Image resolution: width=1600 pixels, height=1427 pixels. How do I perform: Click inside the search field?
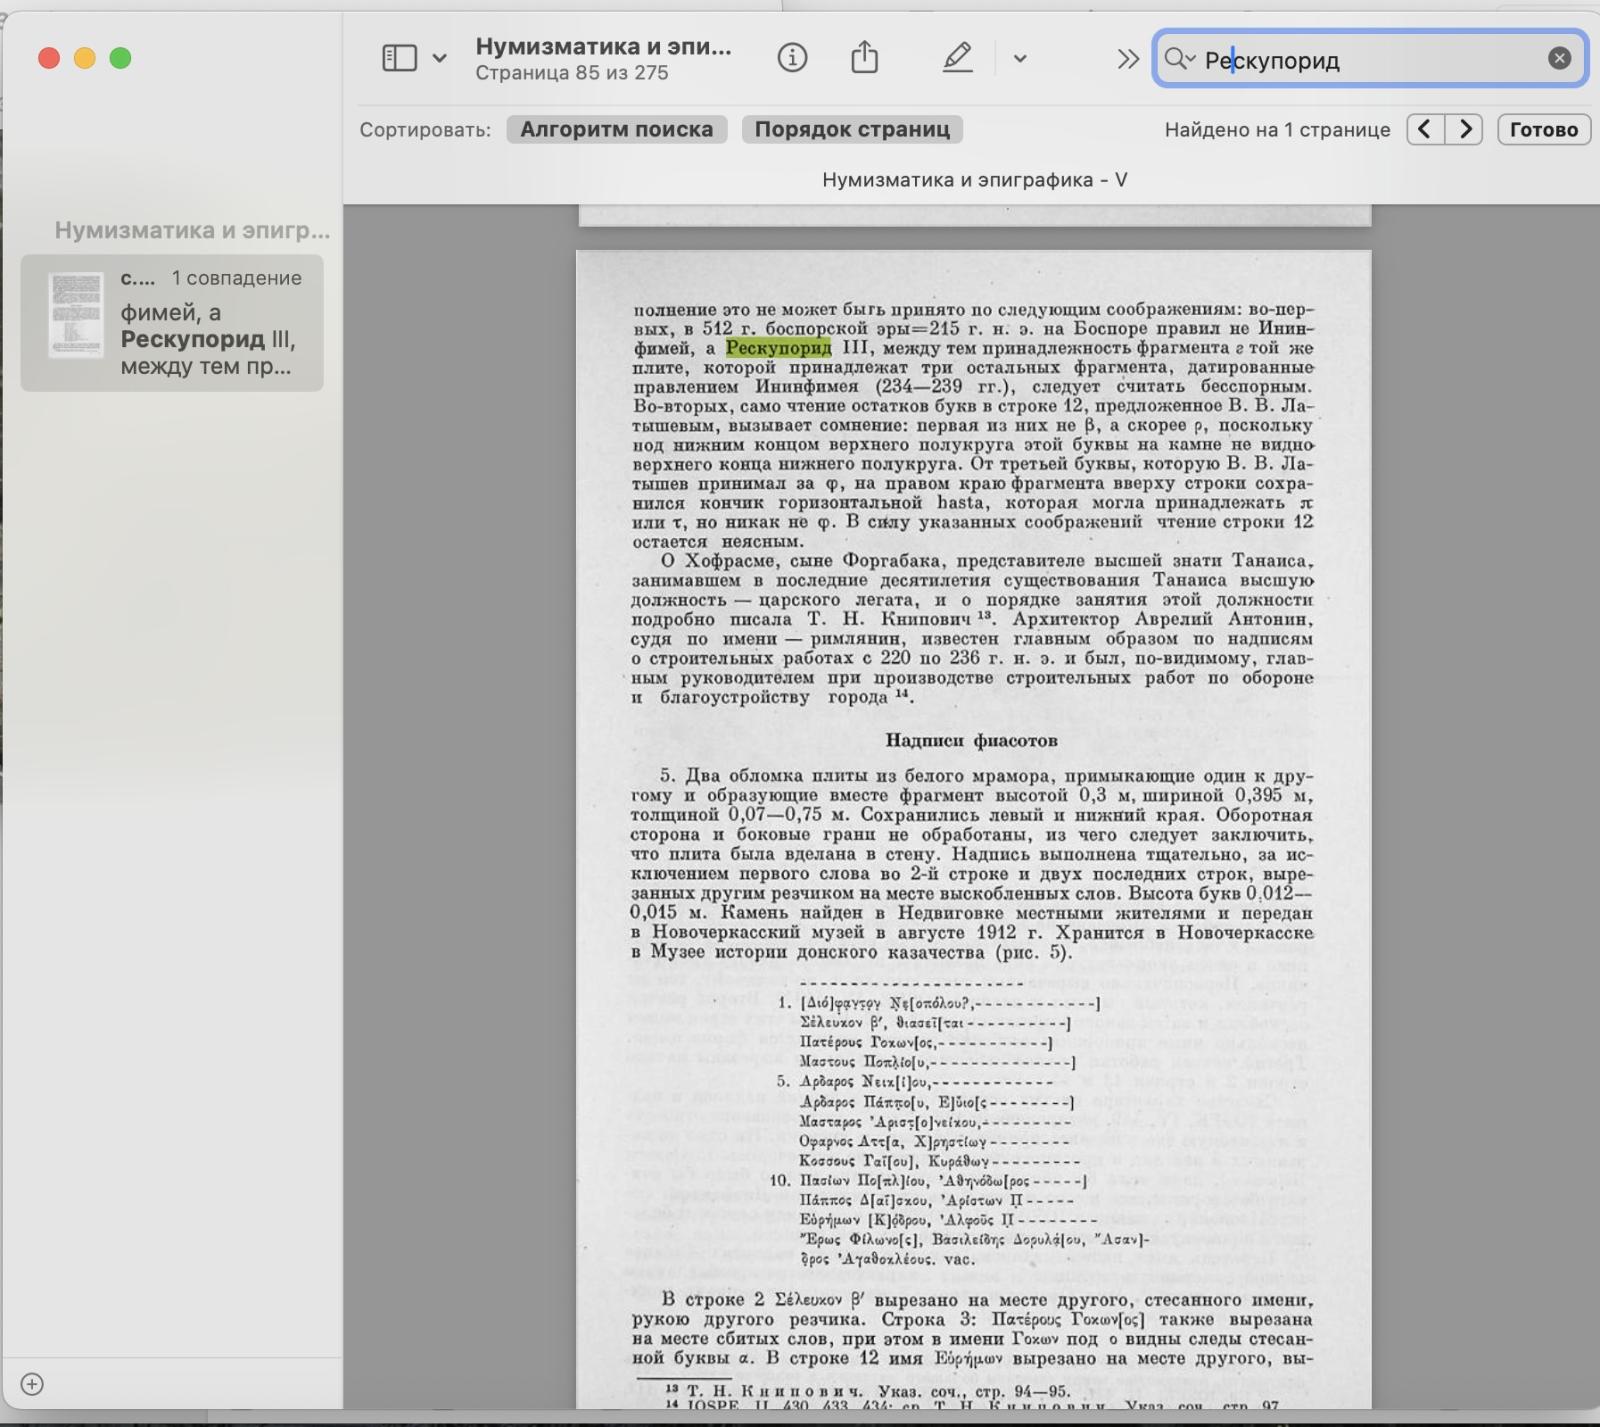click(1370, 60)
